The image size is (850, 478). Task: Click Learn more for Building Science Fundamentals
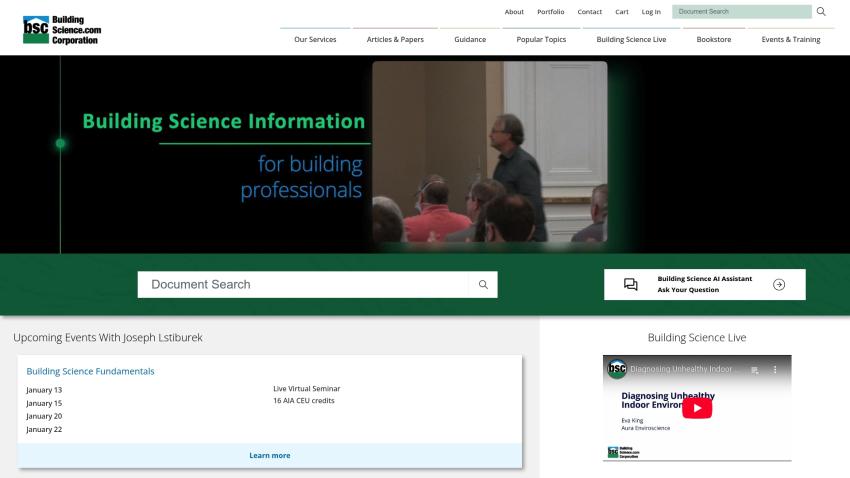click(269, 455)
